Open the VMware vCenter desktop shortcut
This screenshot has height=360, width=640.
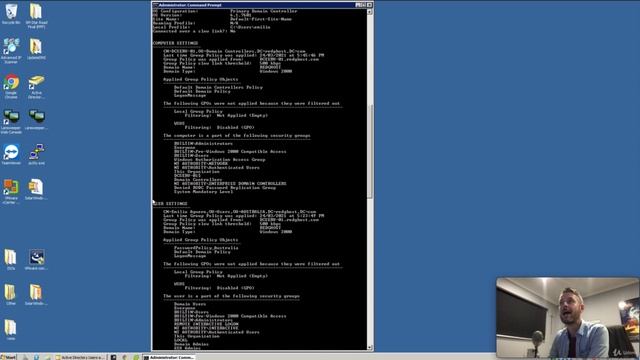[11, 191]
